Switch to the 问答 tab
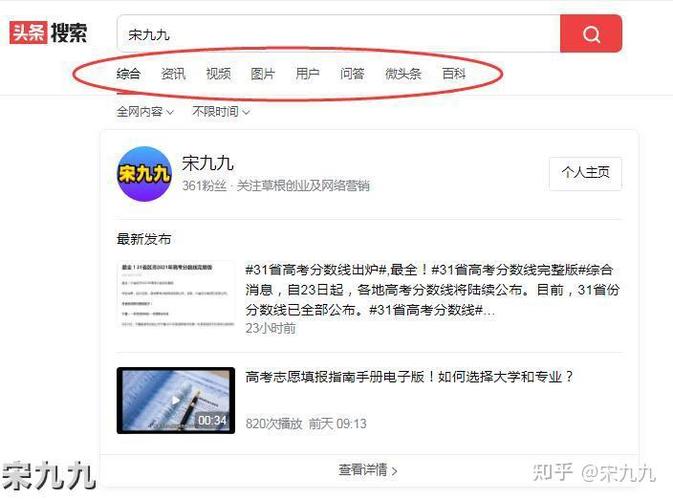The height and width of the screenshot is (500, 673). pyautogui.click(x=352, y=74)
